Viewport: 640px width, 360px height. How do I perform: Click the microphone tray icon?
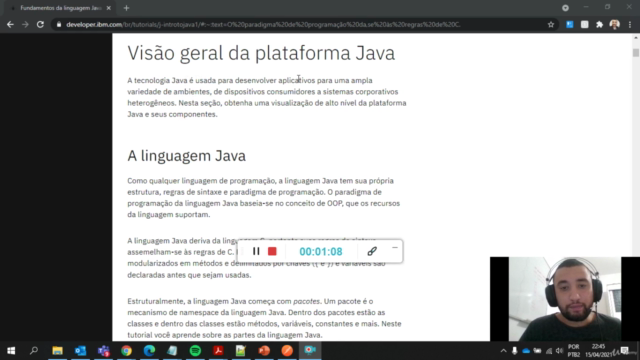click(514, 351)
